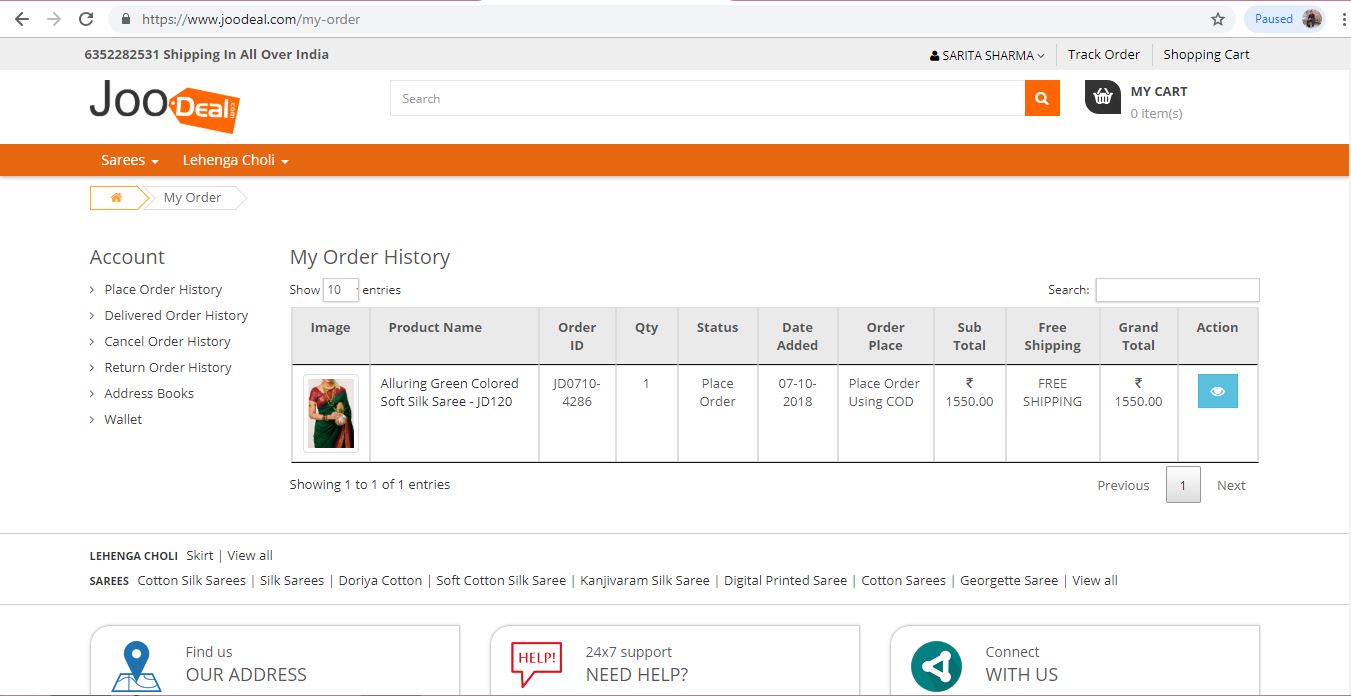Click Cotton Silk Sarees footer link

191,580
